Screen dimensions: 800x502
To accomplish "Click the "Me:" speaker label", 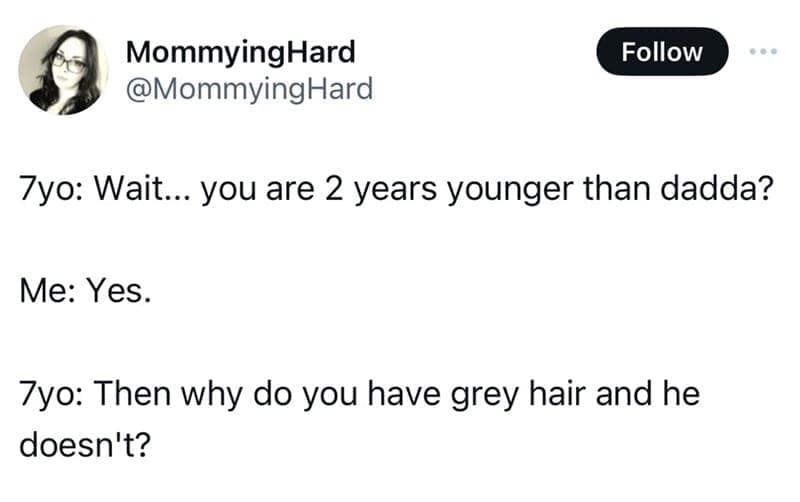I will [46, 292].
